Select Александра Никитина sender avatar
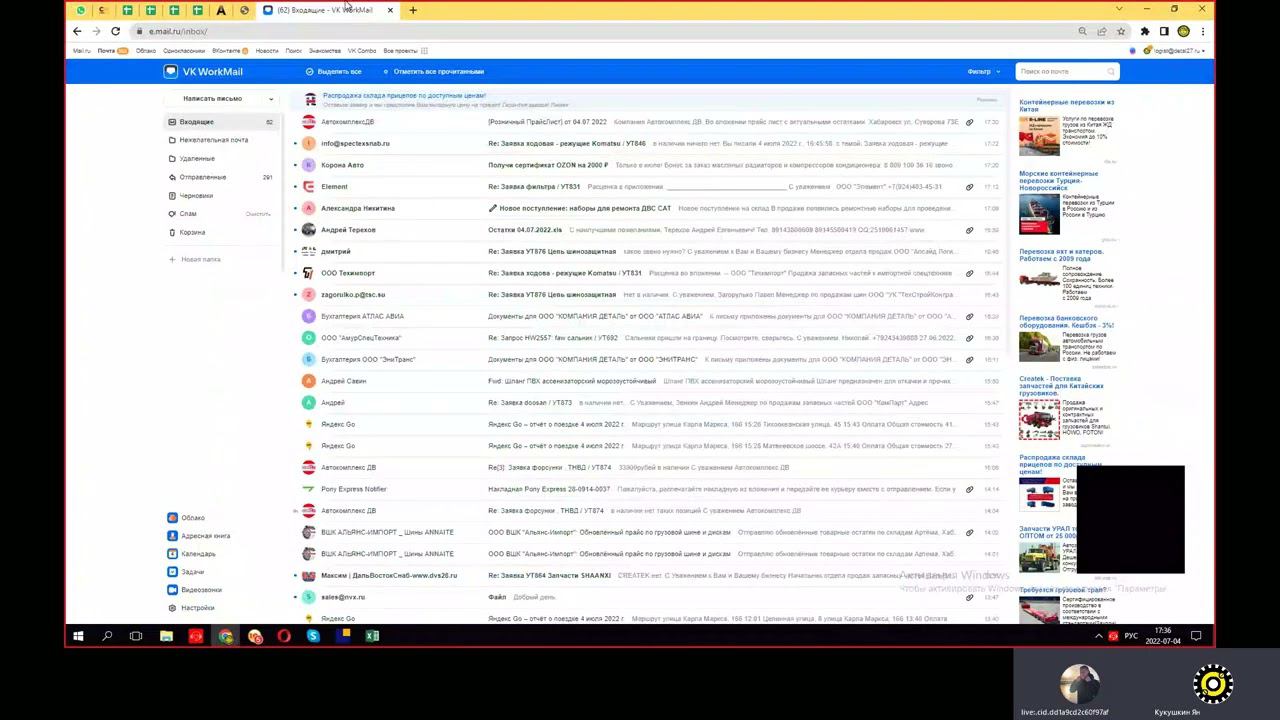Image resolution: width=1280 pixels, height=720 pixels. tap(309, 208)
